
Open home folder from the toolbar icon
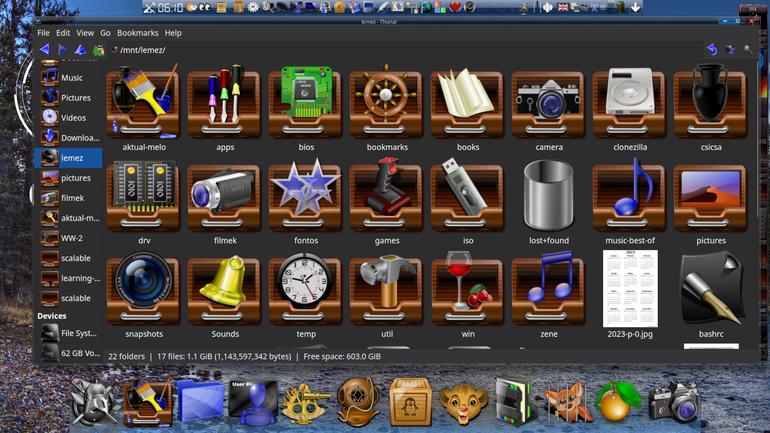(99, 50)
